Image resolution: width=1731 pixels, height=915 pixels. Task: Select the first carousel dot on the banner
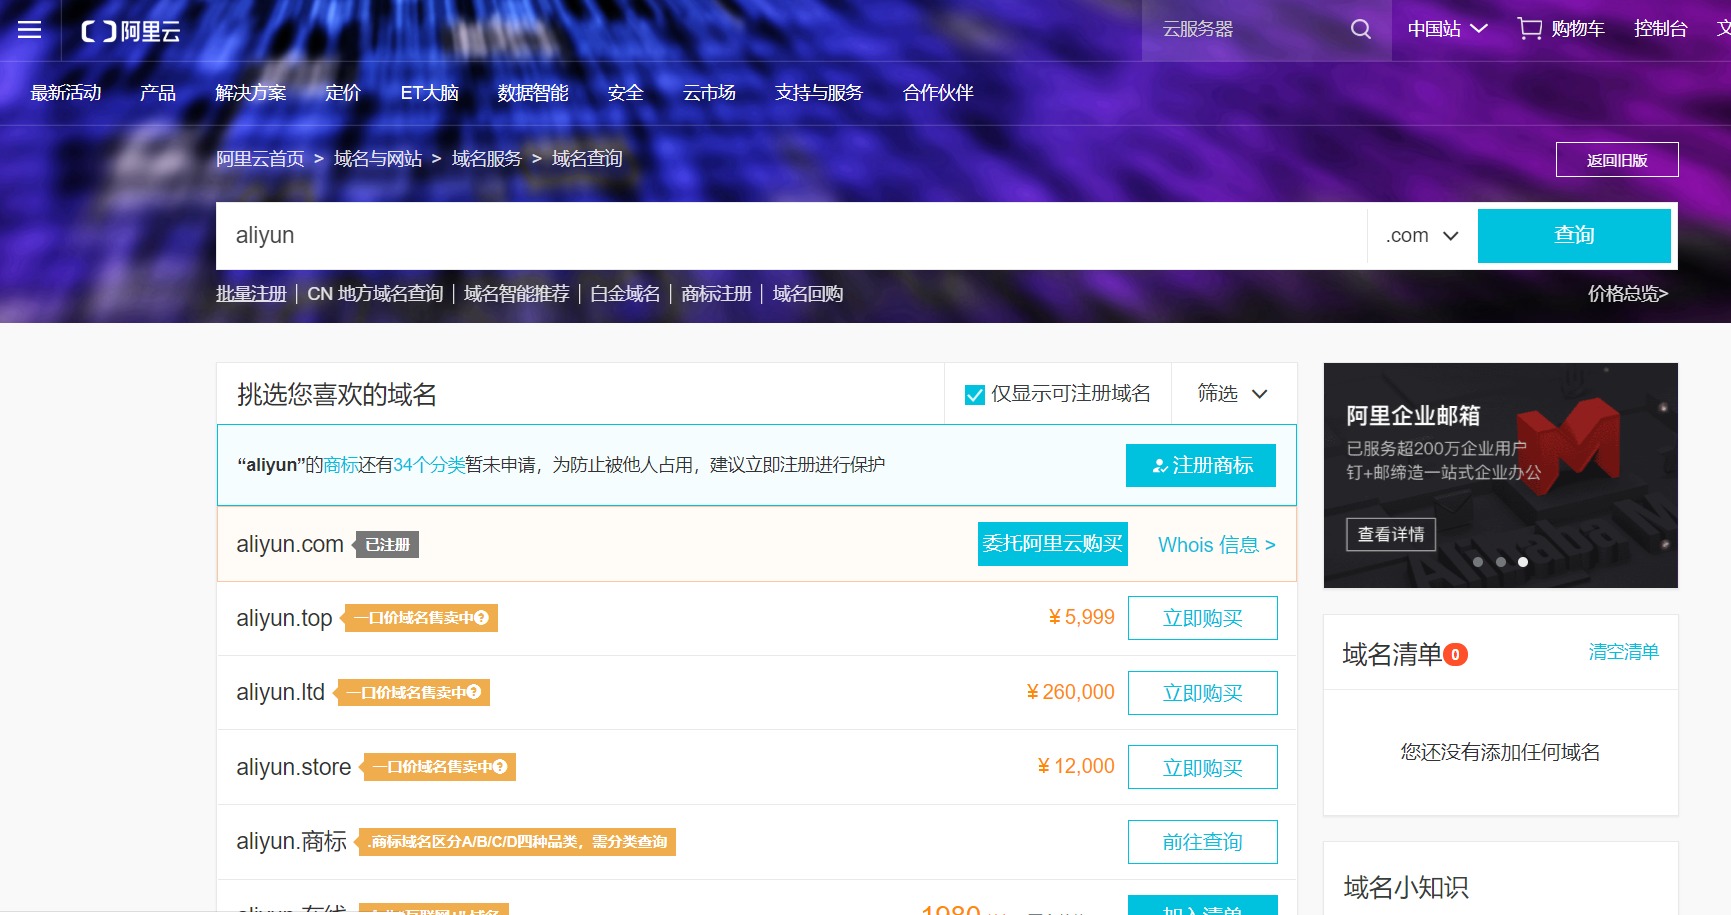coord(1478,562)
